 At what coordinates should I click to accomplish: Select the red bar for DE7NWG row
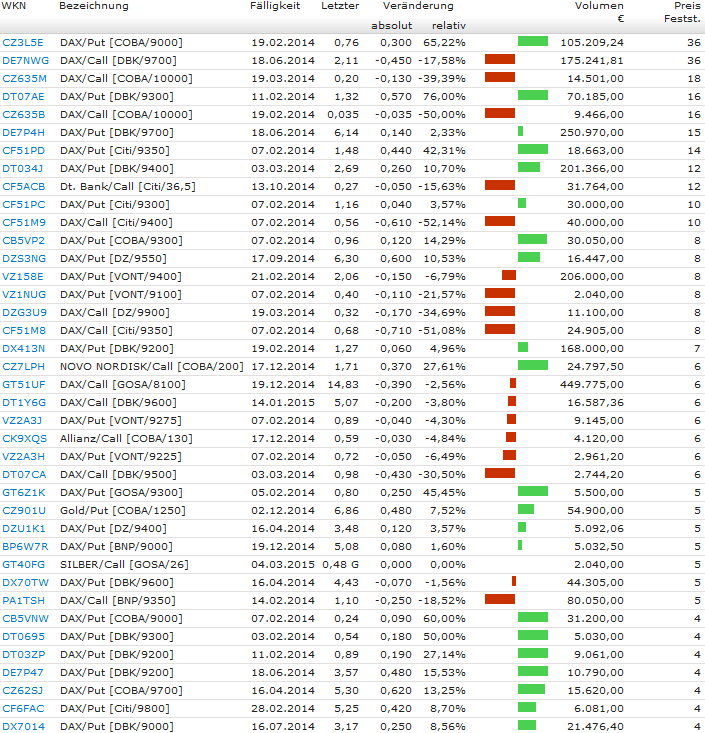[x=500, y=59]
